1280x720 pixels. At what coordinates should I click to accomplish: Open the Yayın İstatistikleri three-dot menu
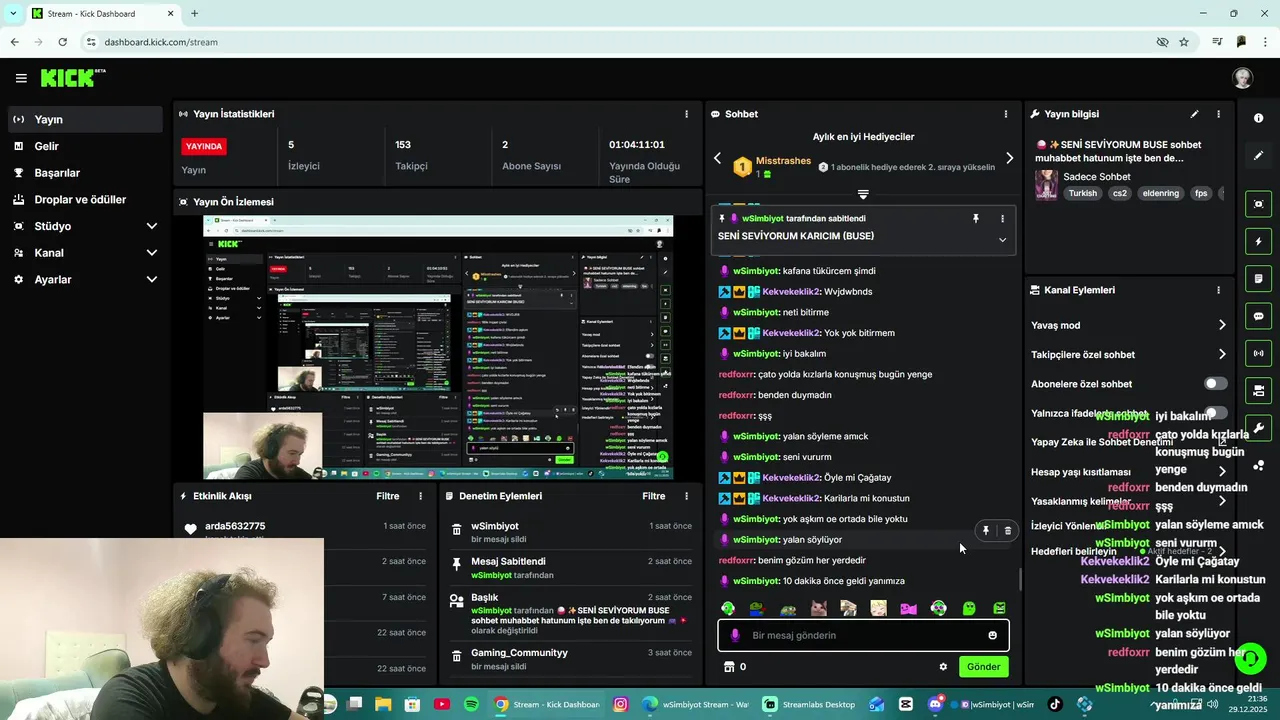coord(686,114)
